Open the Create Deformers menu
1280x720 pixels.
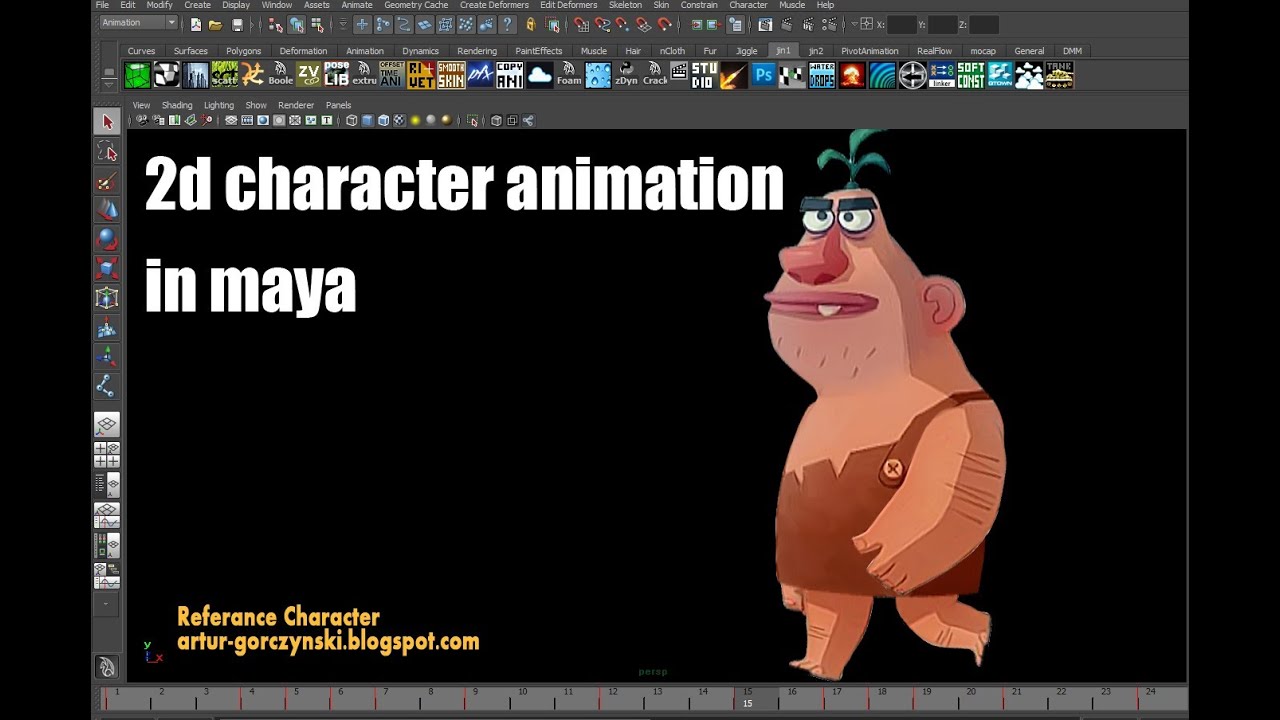[x=494, y=5]
